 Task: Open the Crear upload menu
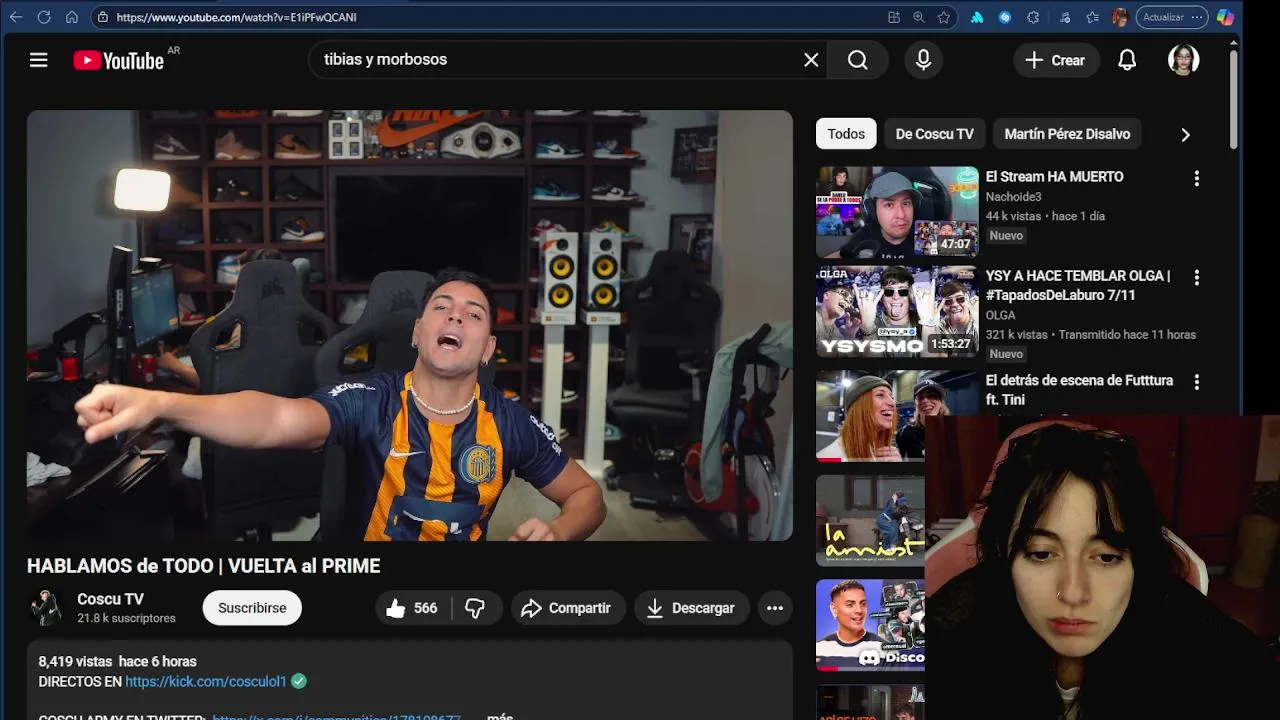click(1056, 60)
